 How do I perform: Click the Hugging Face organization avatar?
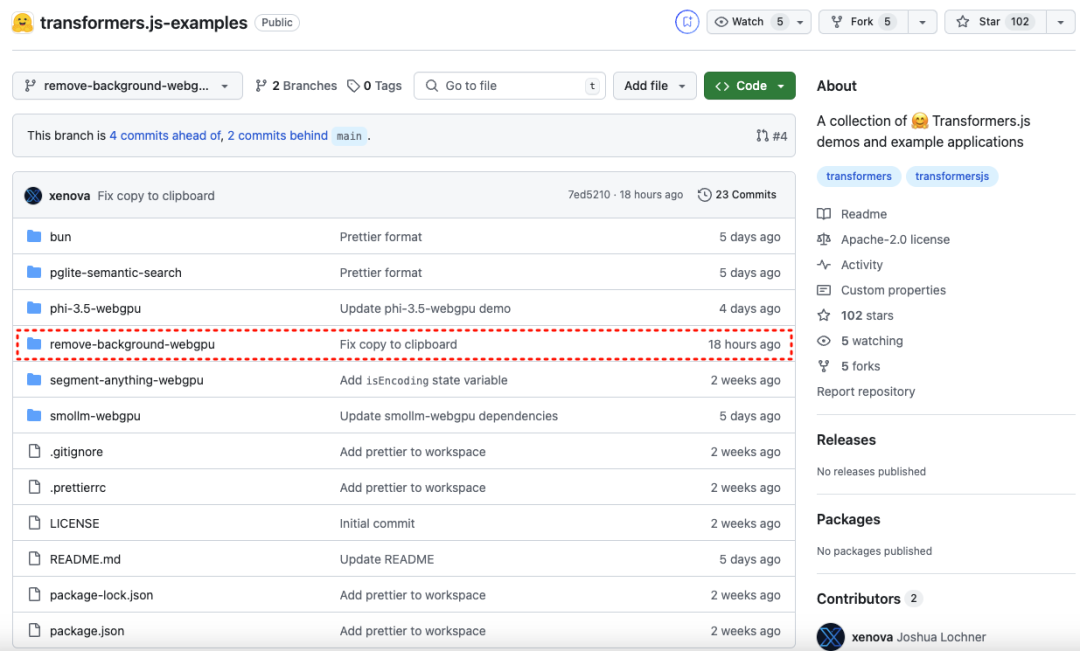[22, 22]
